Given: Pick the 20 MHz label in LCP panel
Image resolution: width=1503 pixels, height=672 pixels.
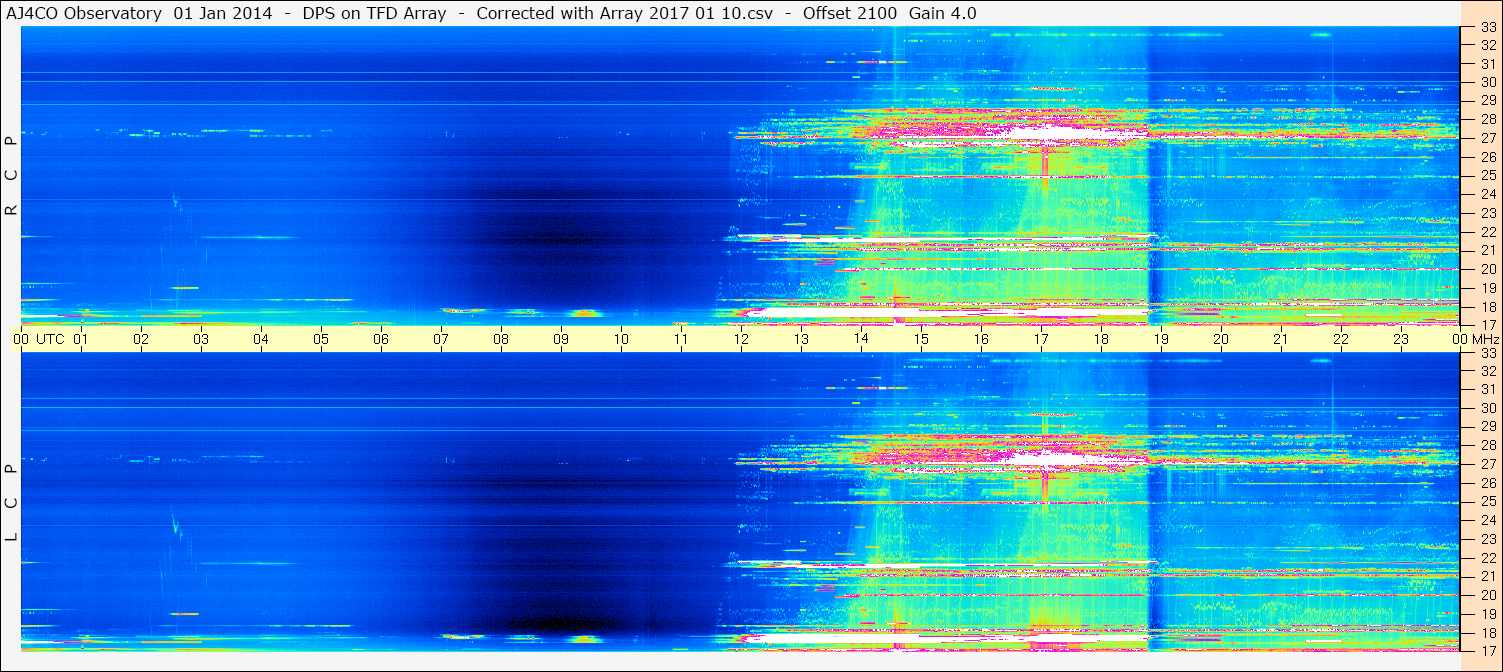Looking at the screenshot, I should [1487, 595].
